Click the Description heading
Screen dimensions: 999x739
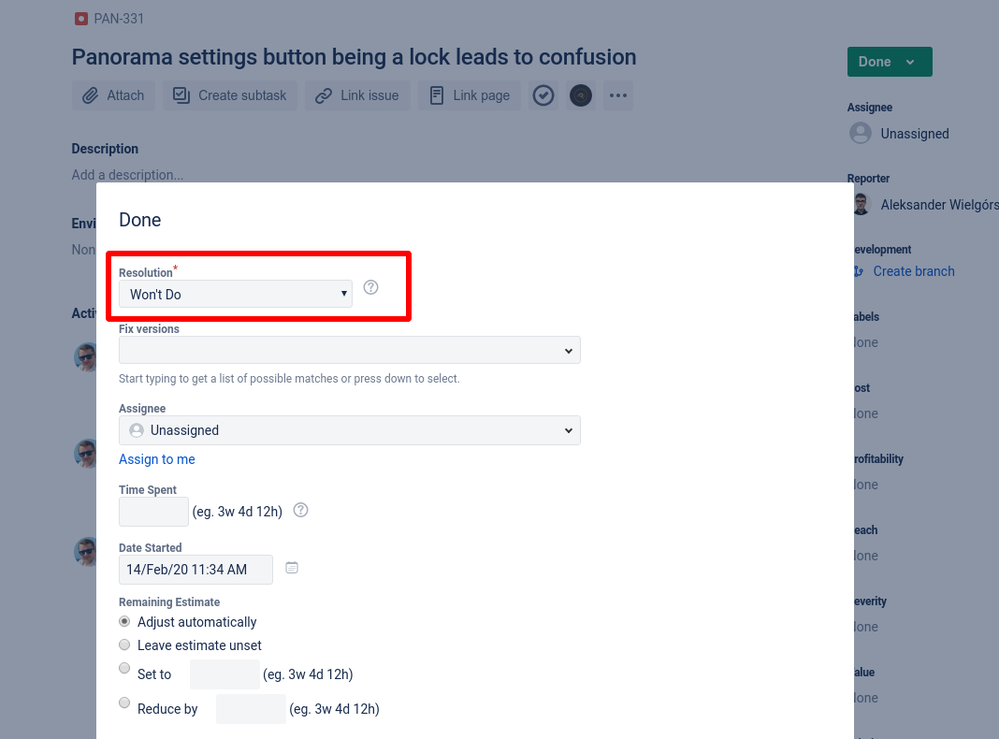104,148
